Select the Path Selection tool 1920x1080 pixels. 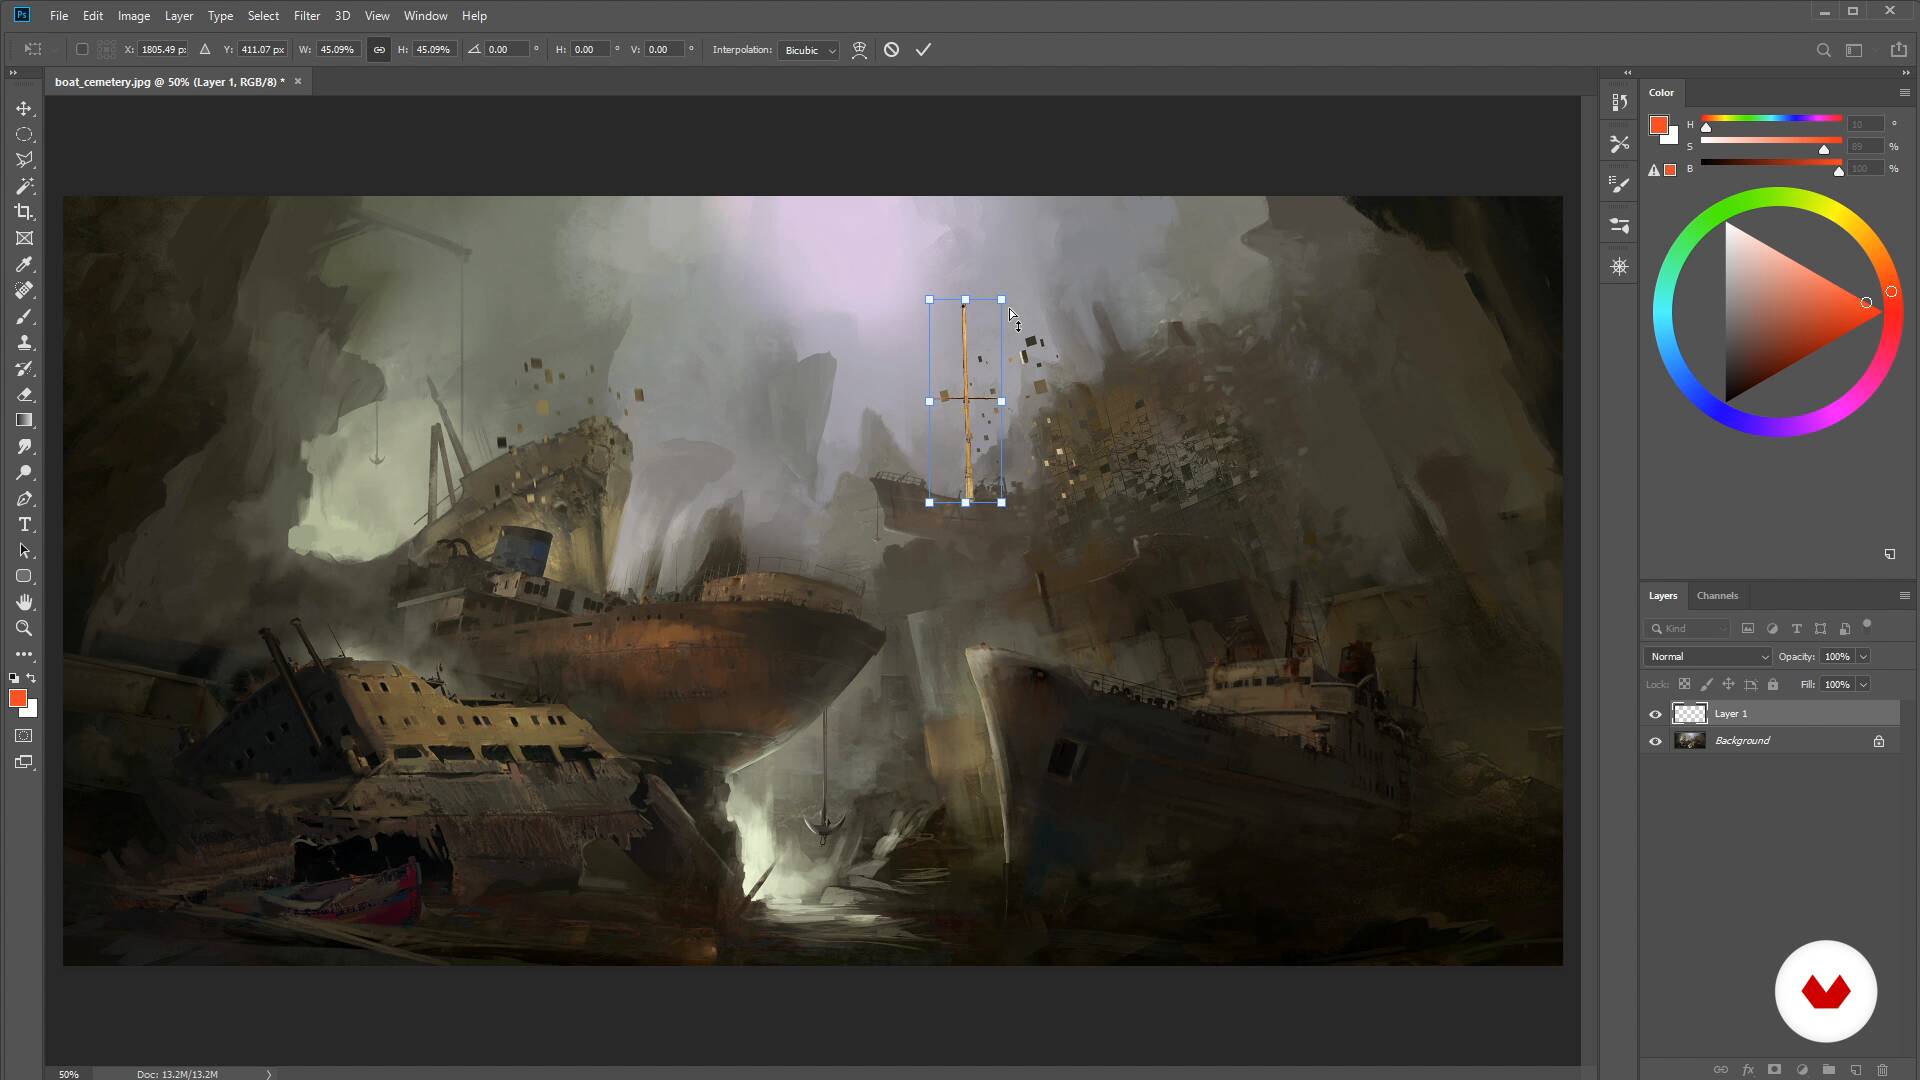click(x=24, y=550)
